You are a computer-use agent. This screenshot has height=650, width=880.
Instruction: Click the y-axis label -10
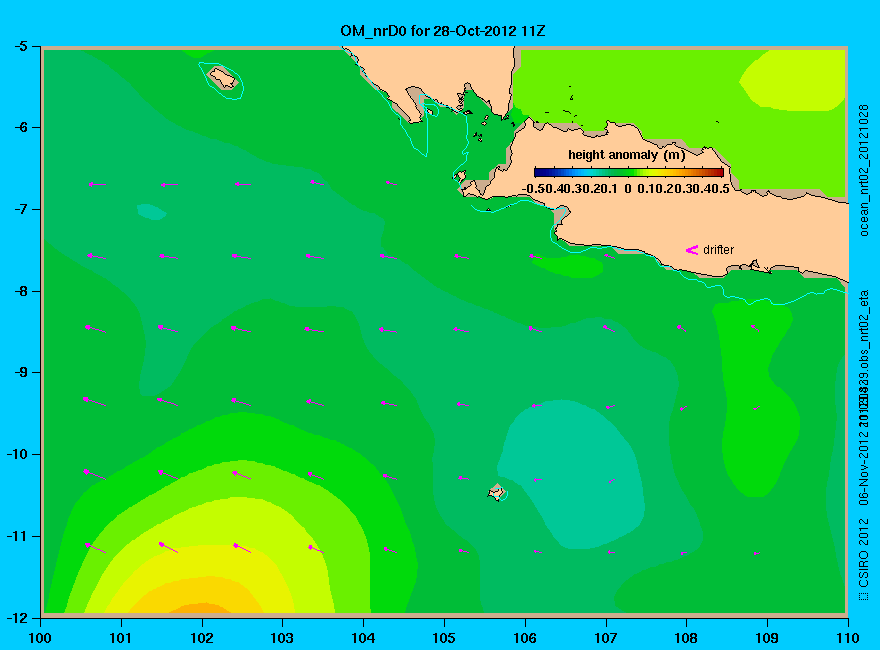pos(17,454)
